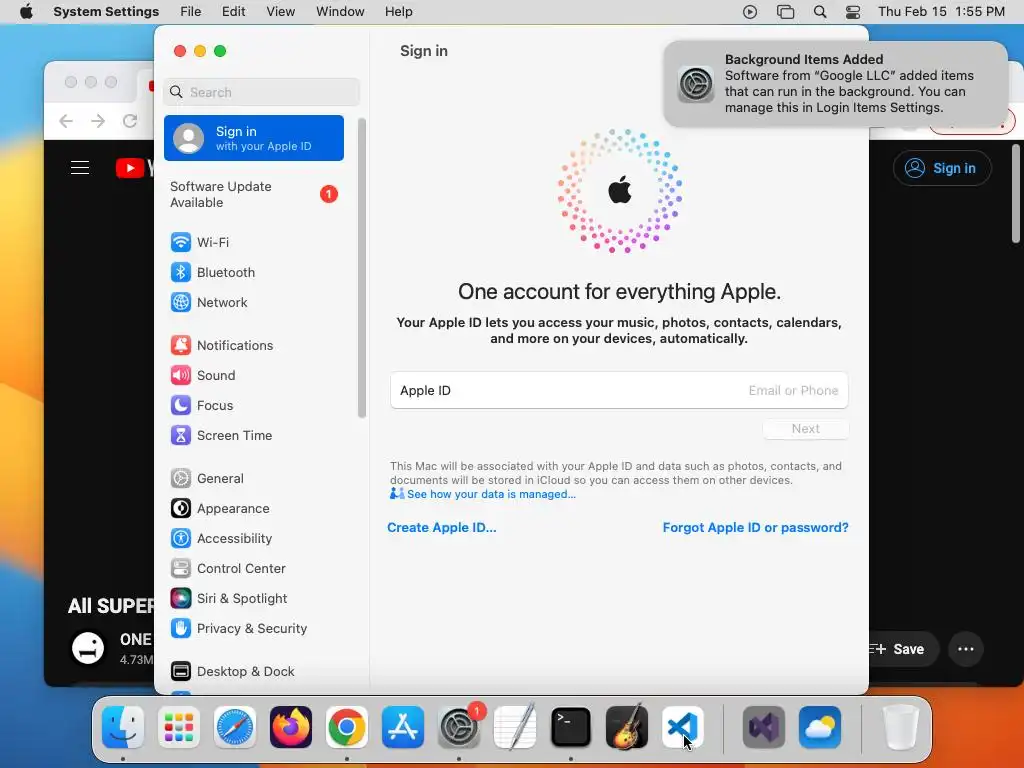The height and width of the screenshot is (768, 1024).
Task: Click the Background Items Added notification
Action: point(835,84)
